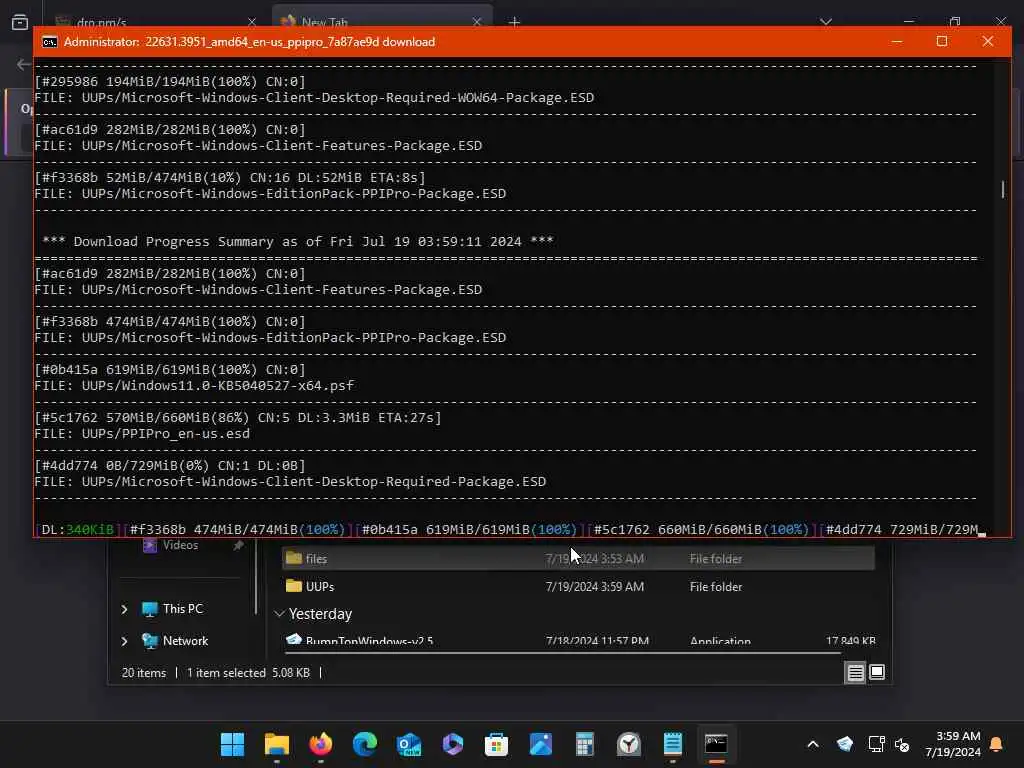
Task: Select the Videos quick access item
Action: pyautogui.click(x=180, y=545)
